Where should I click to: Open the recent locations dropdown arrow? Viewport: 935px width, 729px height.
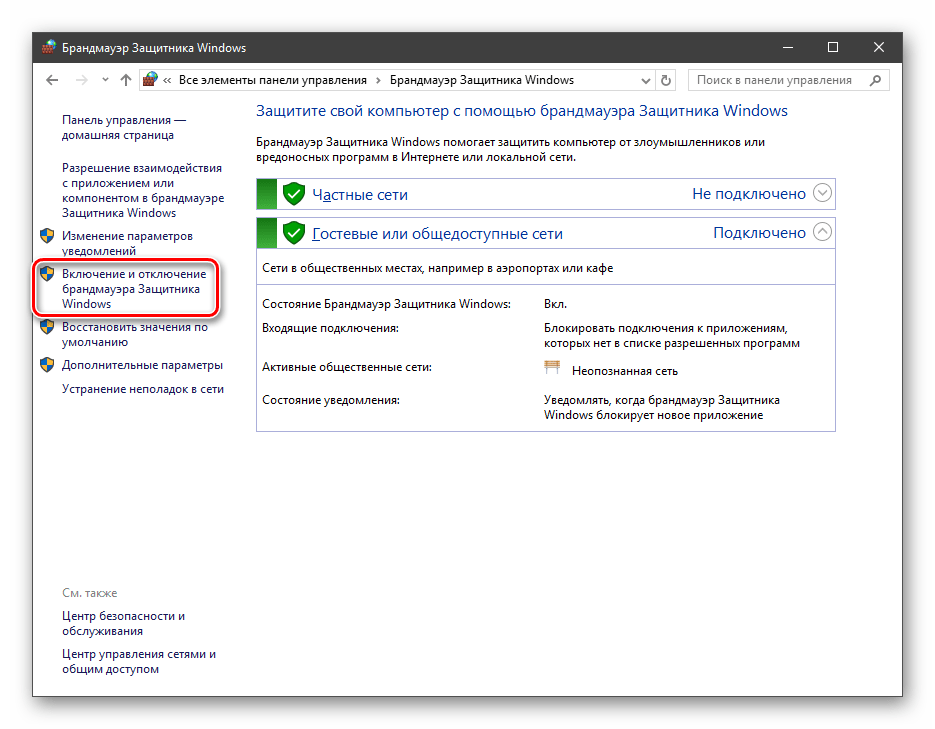coord(104,80)
